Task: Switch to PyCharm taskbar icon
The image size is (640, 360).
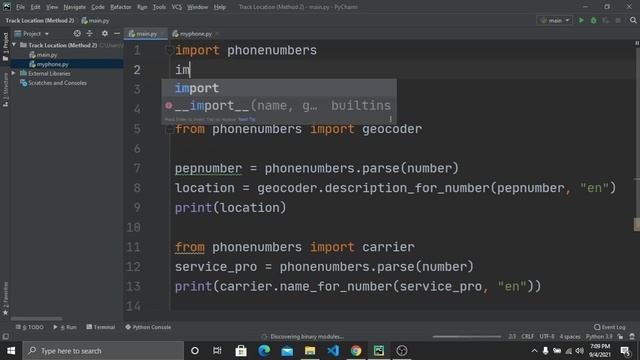Action: point(379,351)
